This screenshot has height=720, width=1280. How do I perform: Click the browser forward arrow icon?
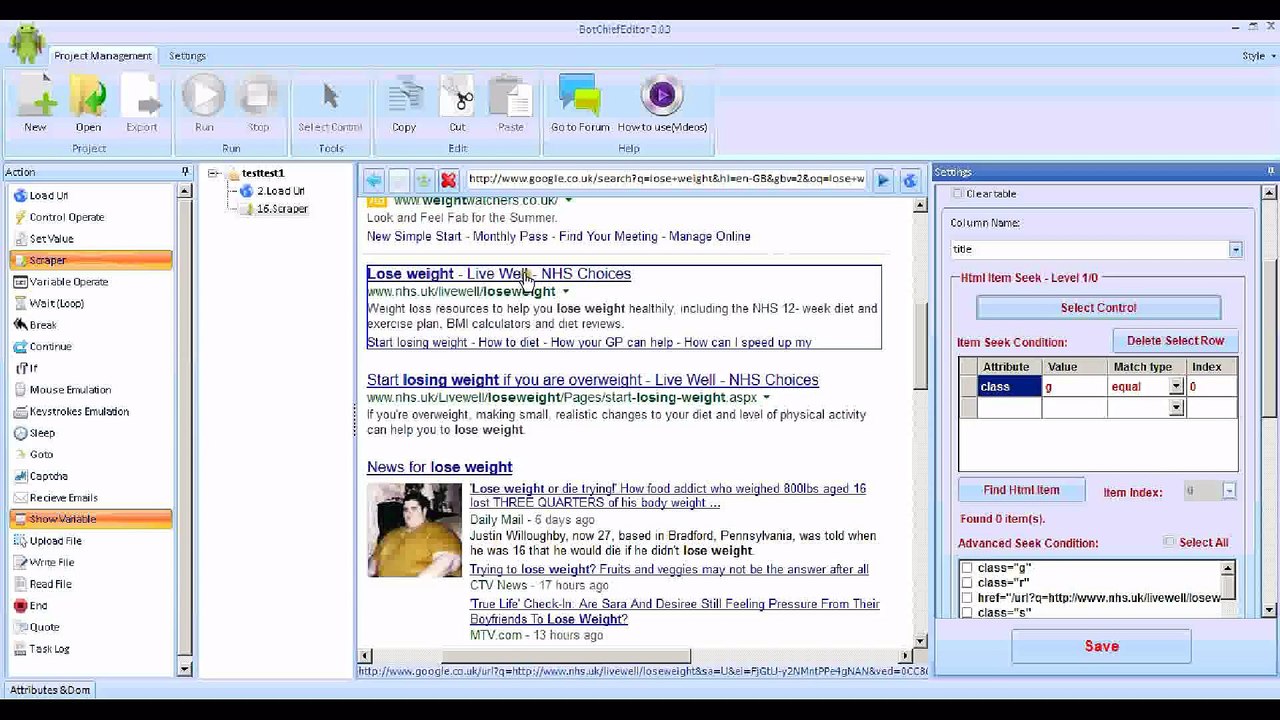pyautogui.click(x=398, y=180)
